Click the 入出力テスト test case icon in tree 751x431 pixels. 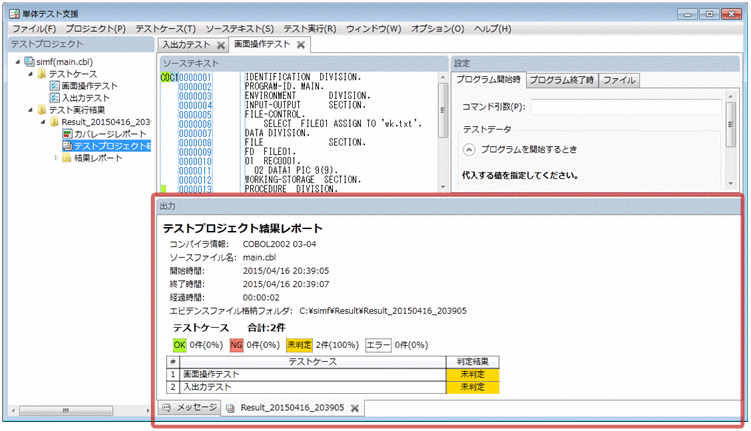coord(55,98)
